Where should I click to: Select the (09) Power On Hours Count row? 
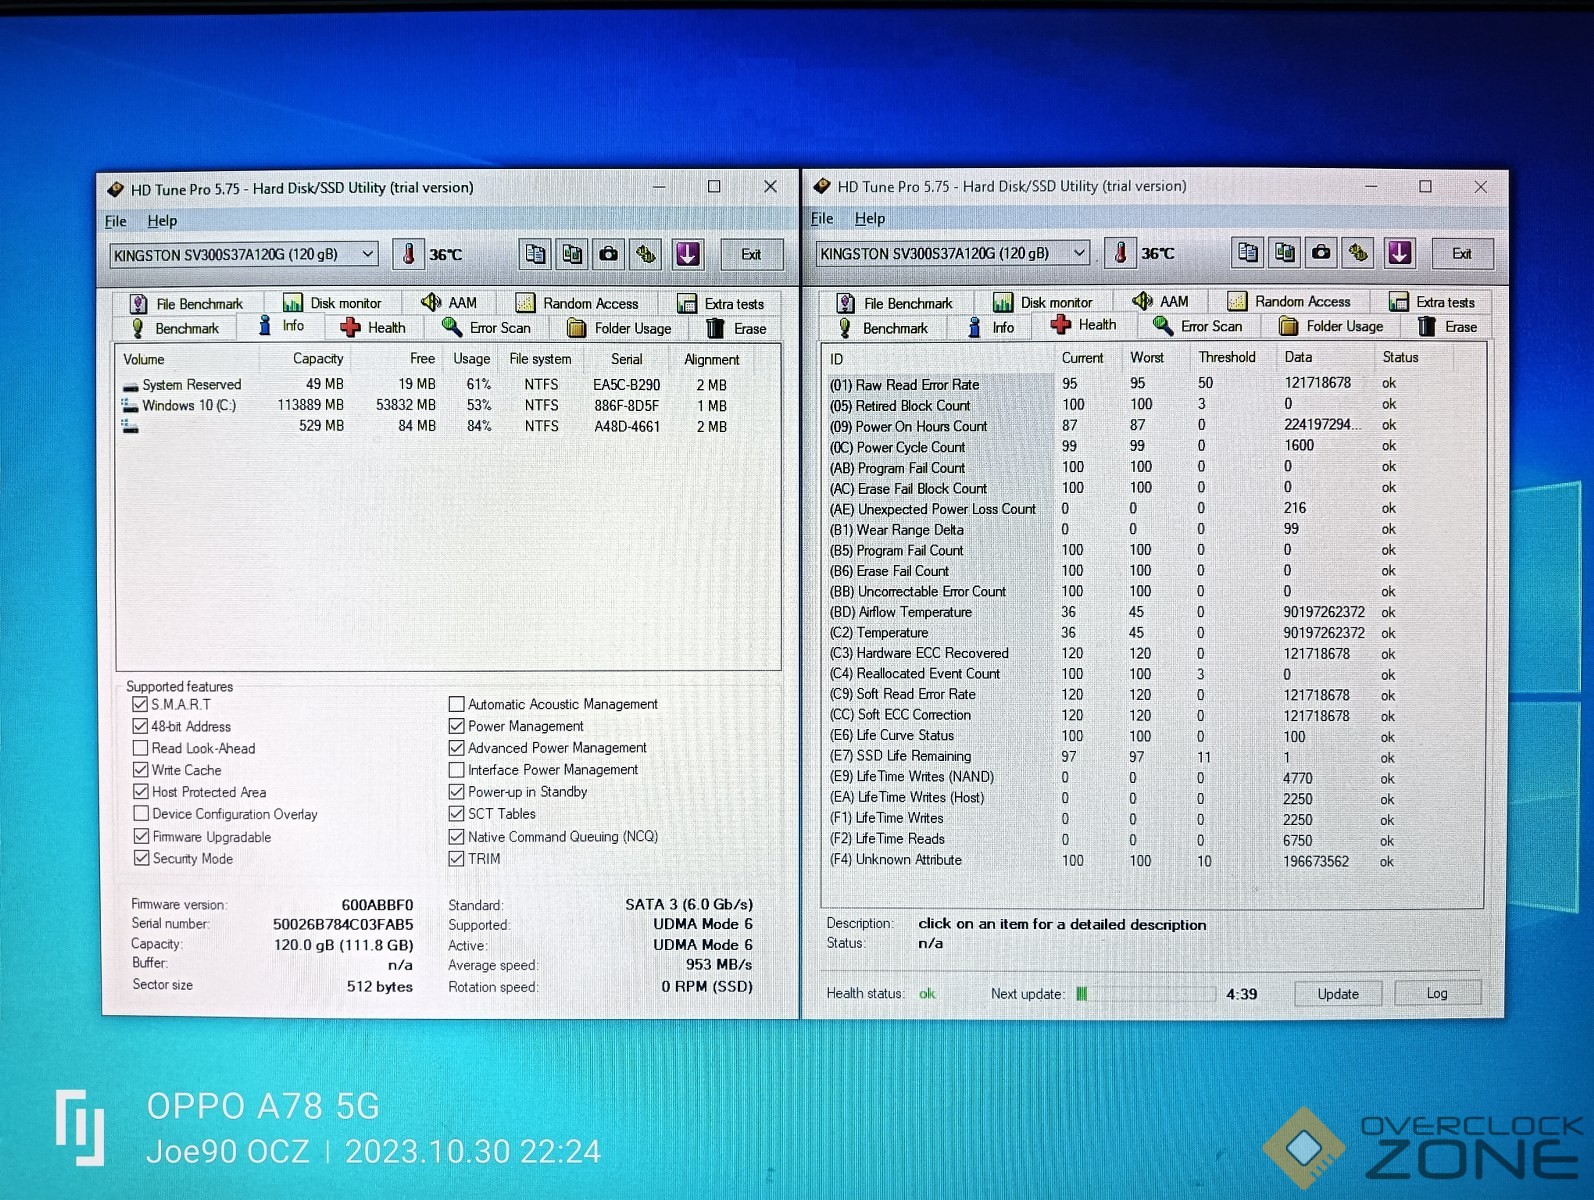(x=1150, y=426)
